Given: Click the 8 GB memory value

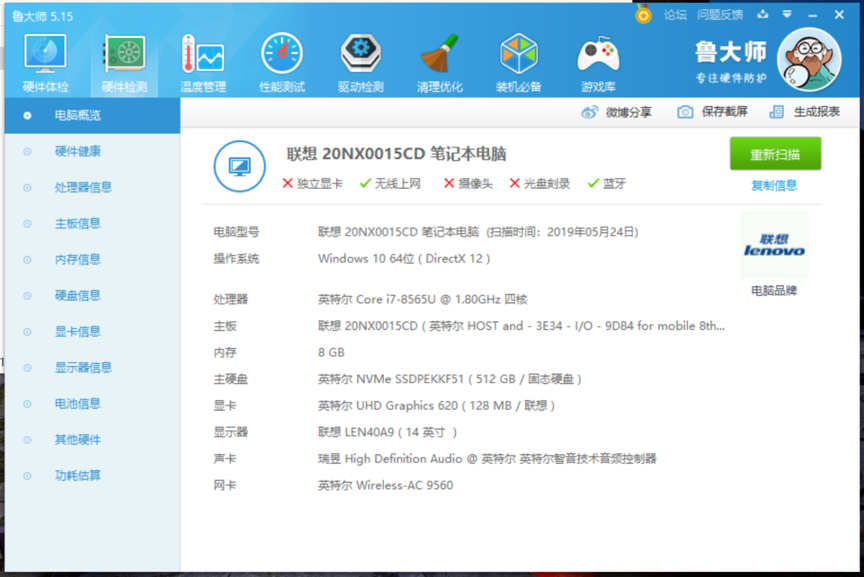Looking at the screenshot, I should pos(331,353).
